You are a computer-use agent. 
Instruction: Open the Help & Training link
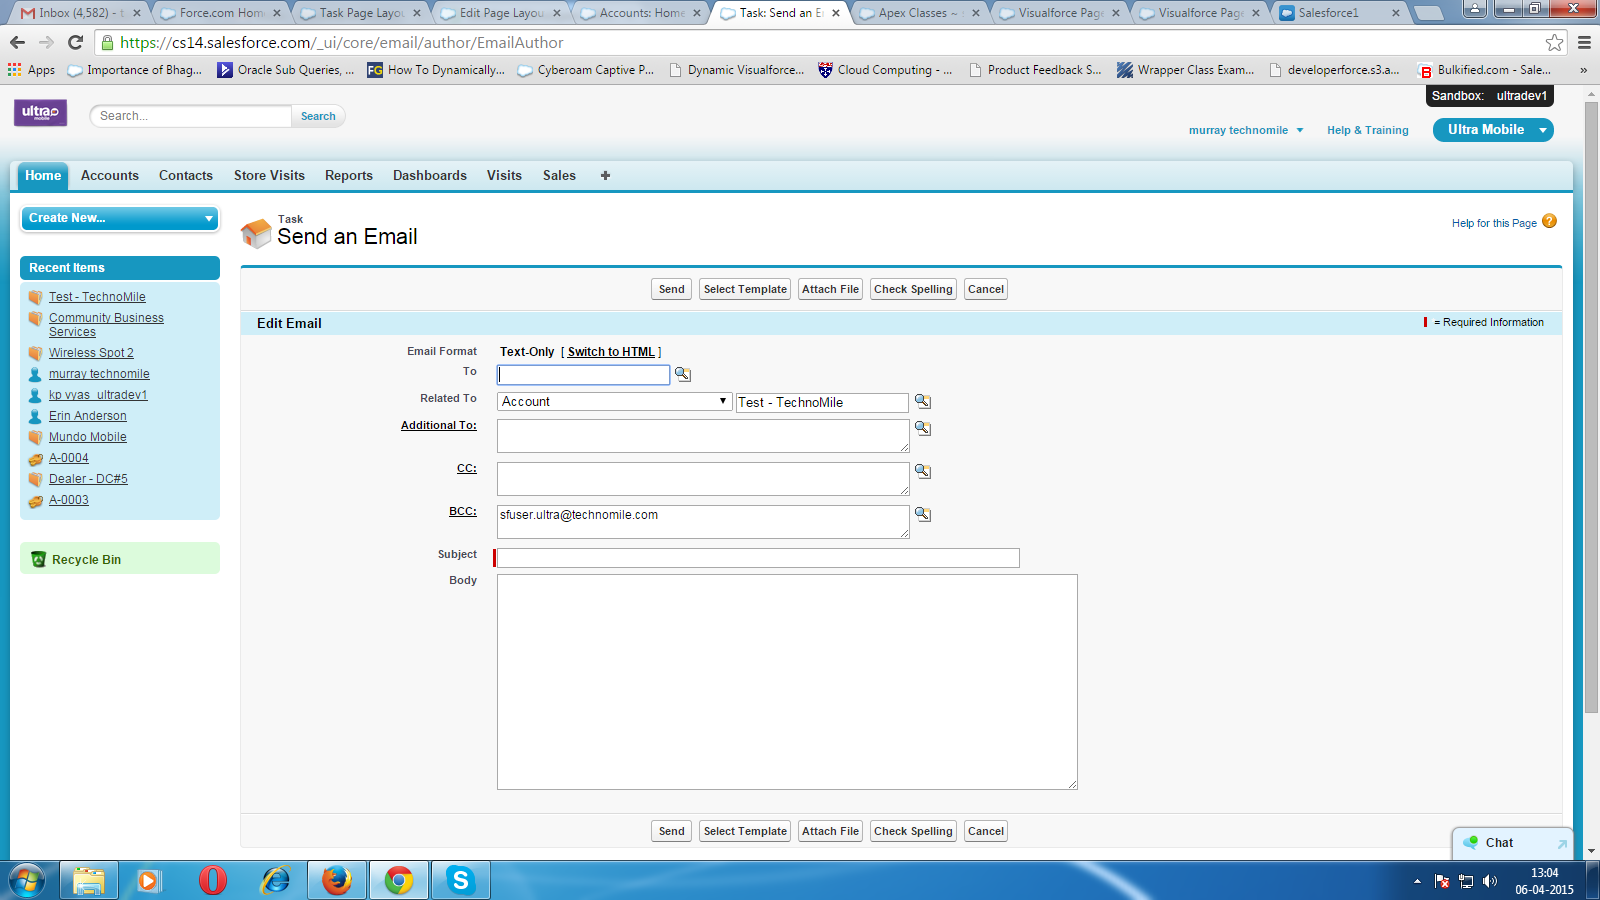[1367, 130]
